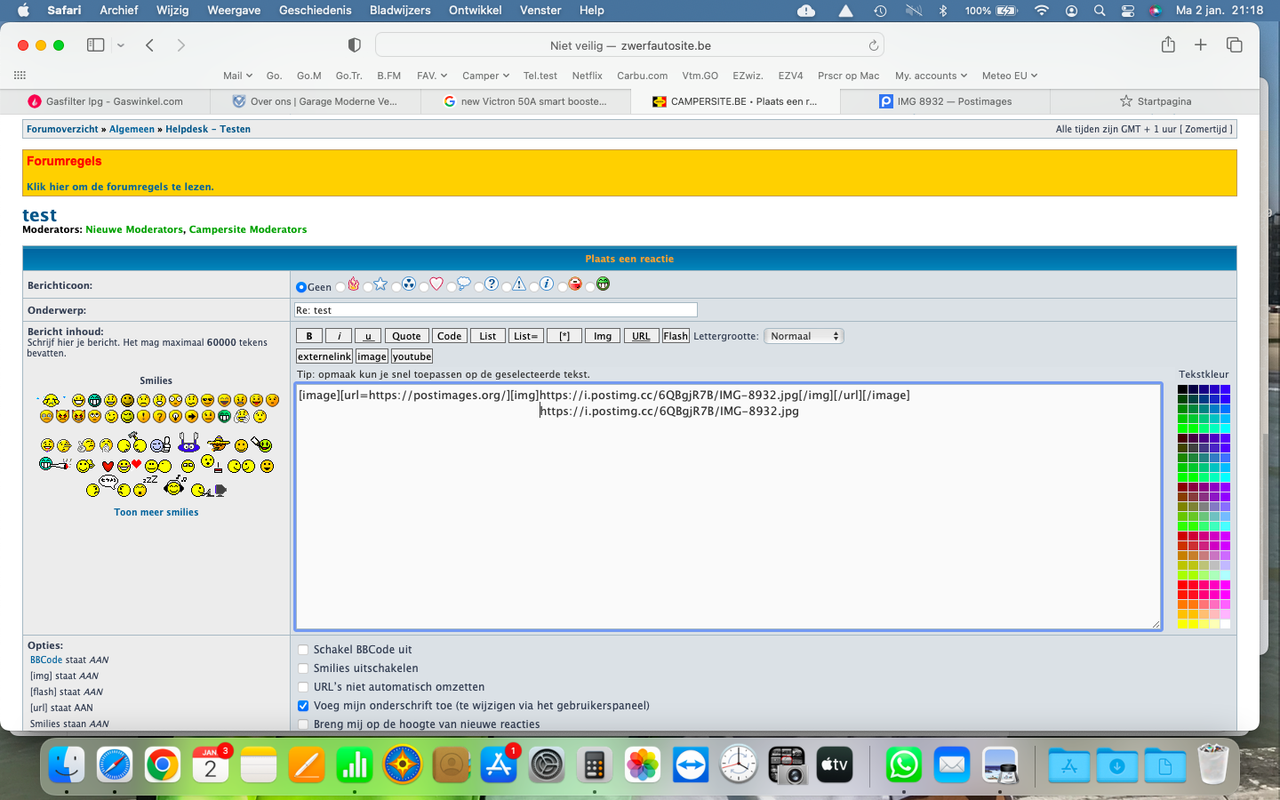The width and height of the screenshot is (1280, 800).
Task: Click the 'Quote' BBCode button
Action: 407,336
